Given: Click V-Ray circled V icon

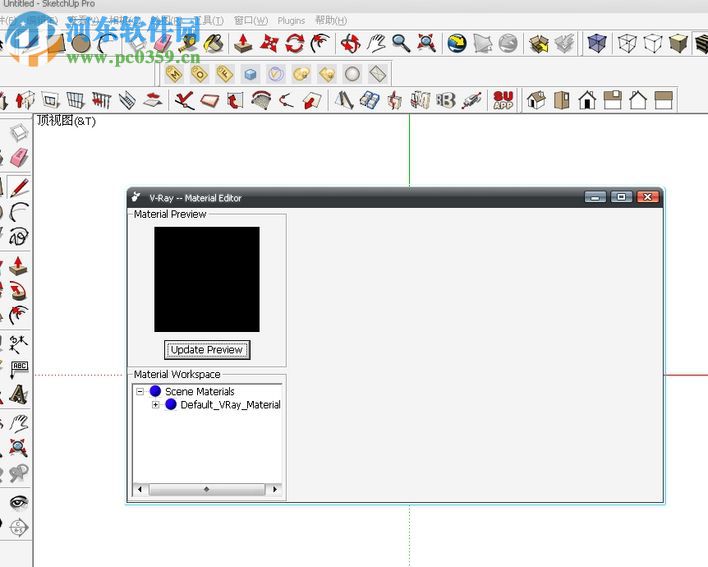Looking at the screenshot, I should pyautogui.click(x=275, y=74).
